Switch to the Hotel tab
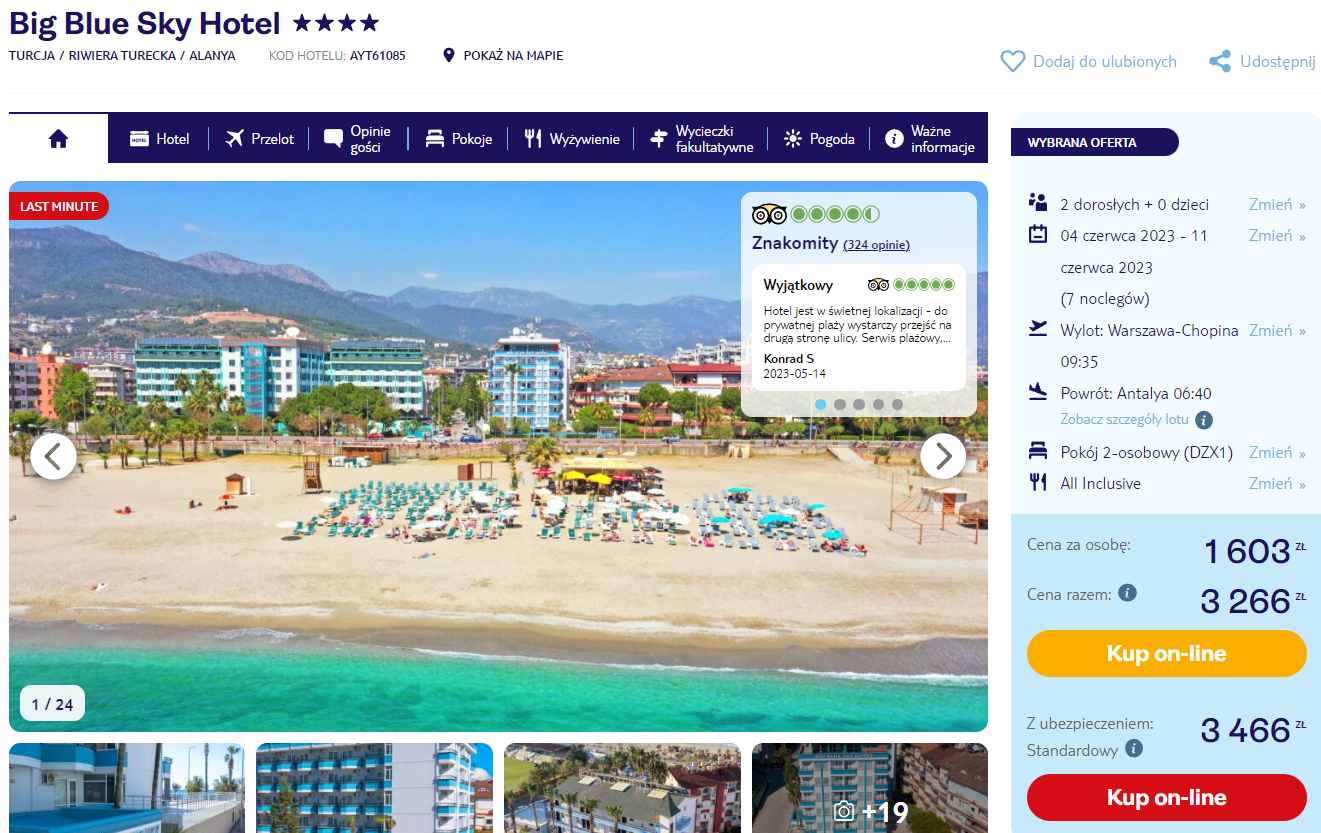 point(159,139)
